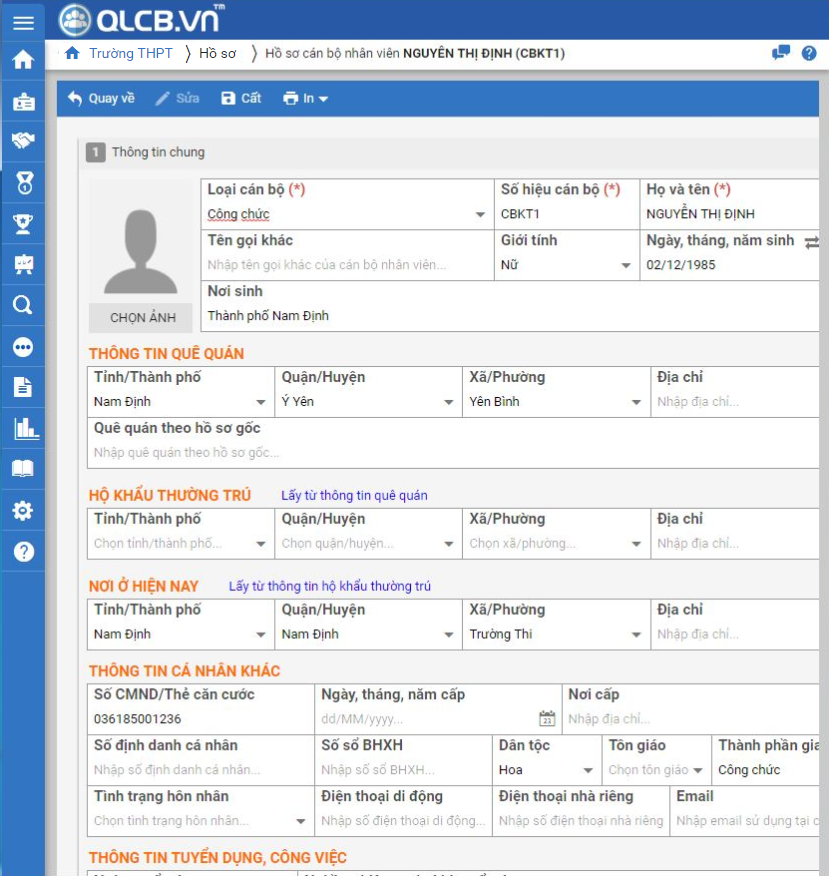This screenshot has height=876, width=829.
Task: Open the Giới tính dropdown
Action: click(626, 266)
